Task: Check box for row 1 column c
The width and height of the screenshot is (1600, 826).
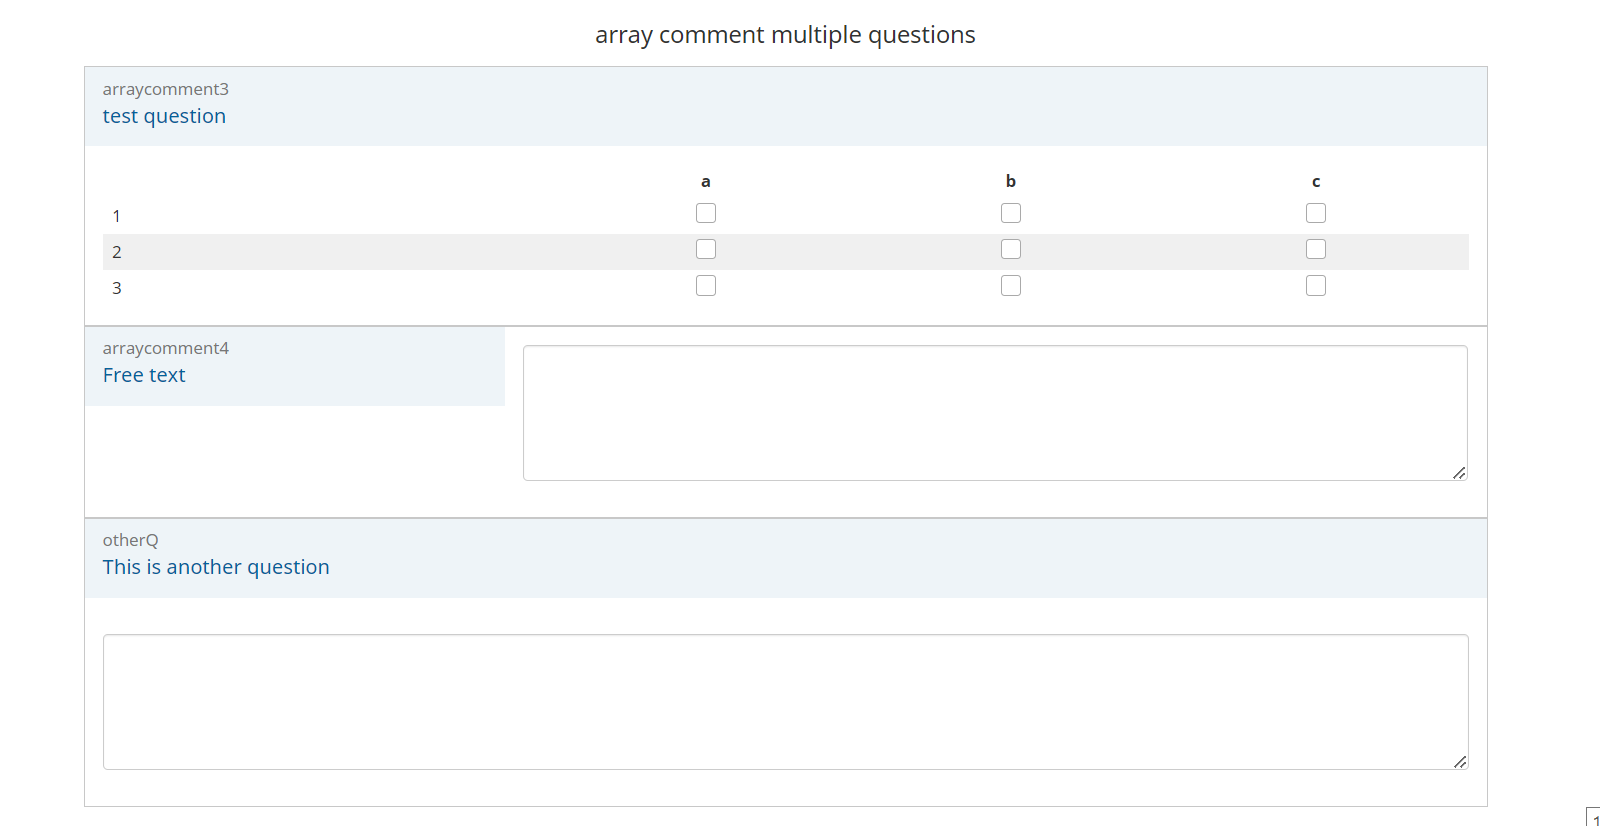Action: click(1316, 213)
